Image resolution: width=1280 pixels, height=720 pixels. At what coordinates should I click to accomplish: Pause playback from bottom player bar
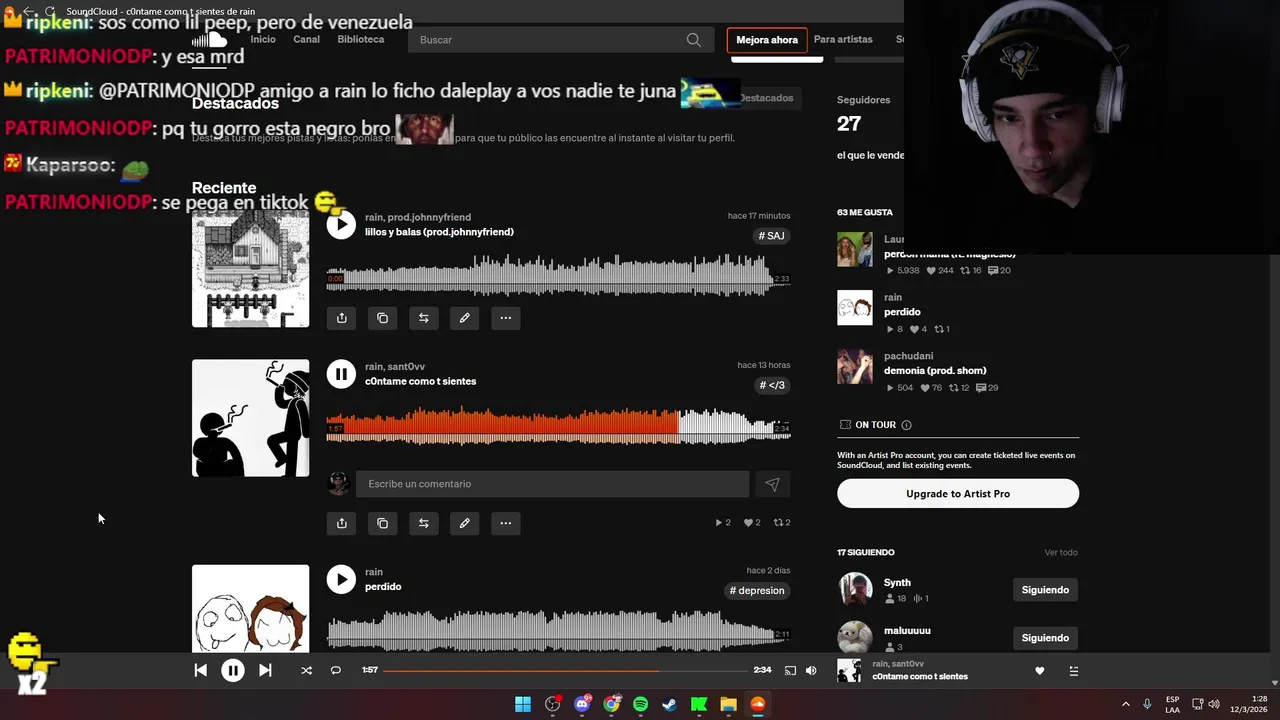232,671
